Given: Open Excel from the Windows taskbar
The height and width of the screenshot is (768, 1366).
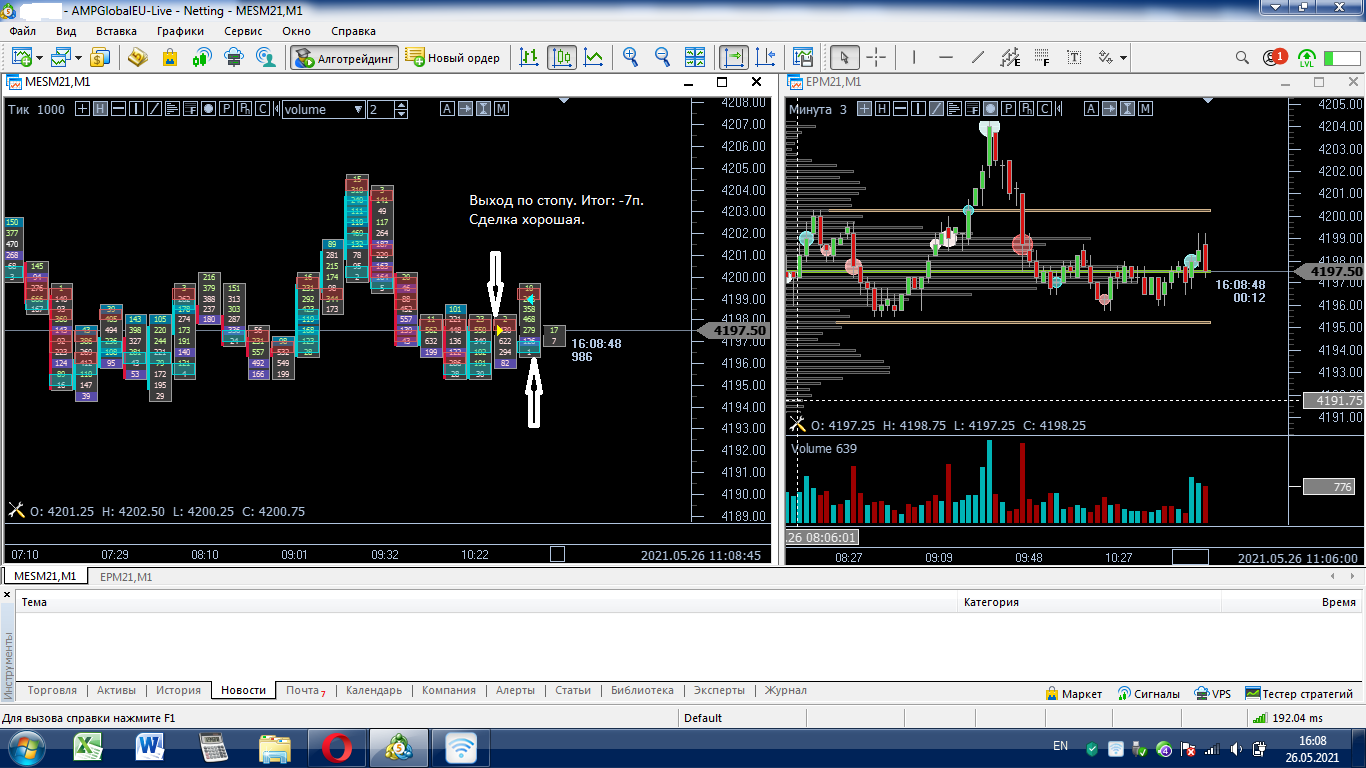Looking at the screenshot, I should [x=89, y=747].
